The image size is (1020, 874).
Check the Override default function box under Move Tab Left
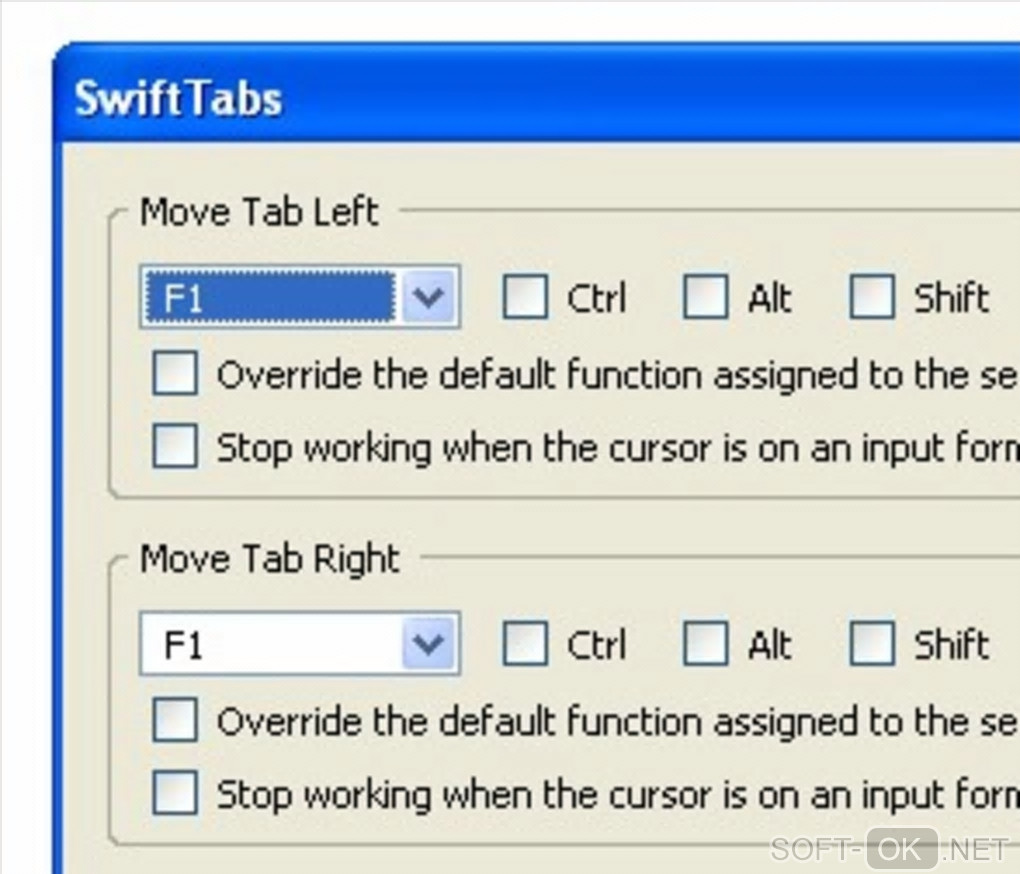[175, 375]
